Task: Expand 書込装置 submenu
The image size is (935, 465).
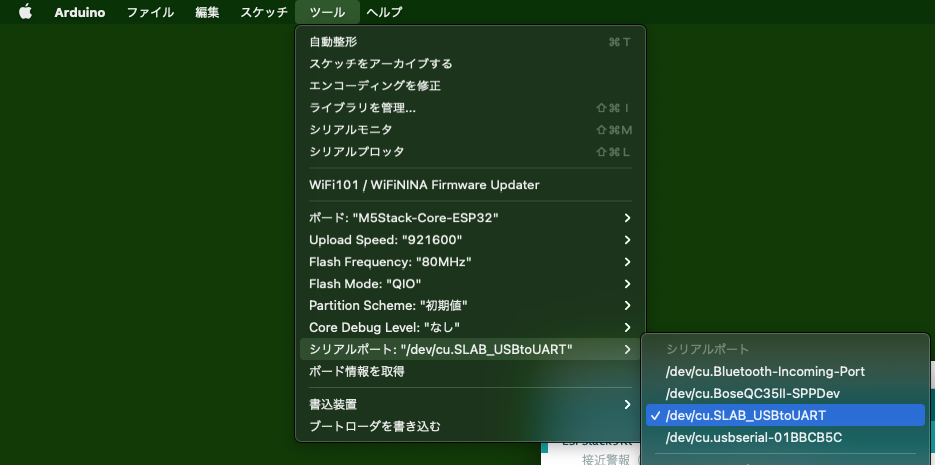Action: (x=470, y=404)
